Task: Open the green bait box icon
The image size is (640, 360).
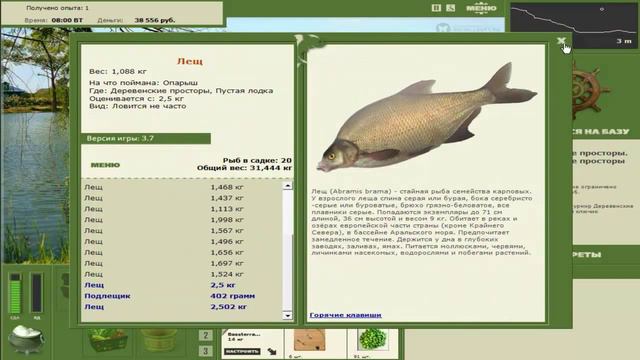Action: (107, 340)
